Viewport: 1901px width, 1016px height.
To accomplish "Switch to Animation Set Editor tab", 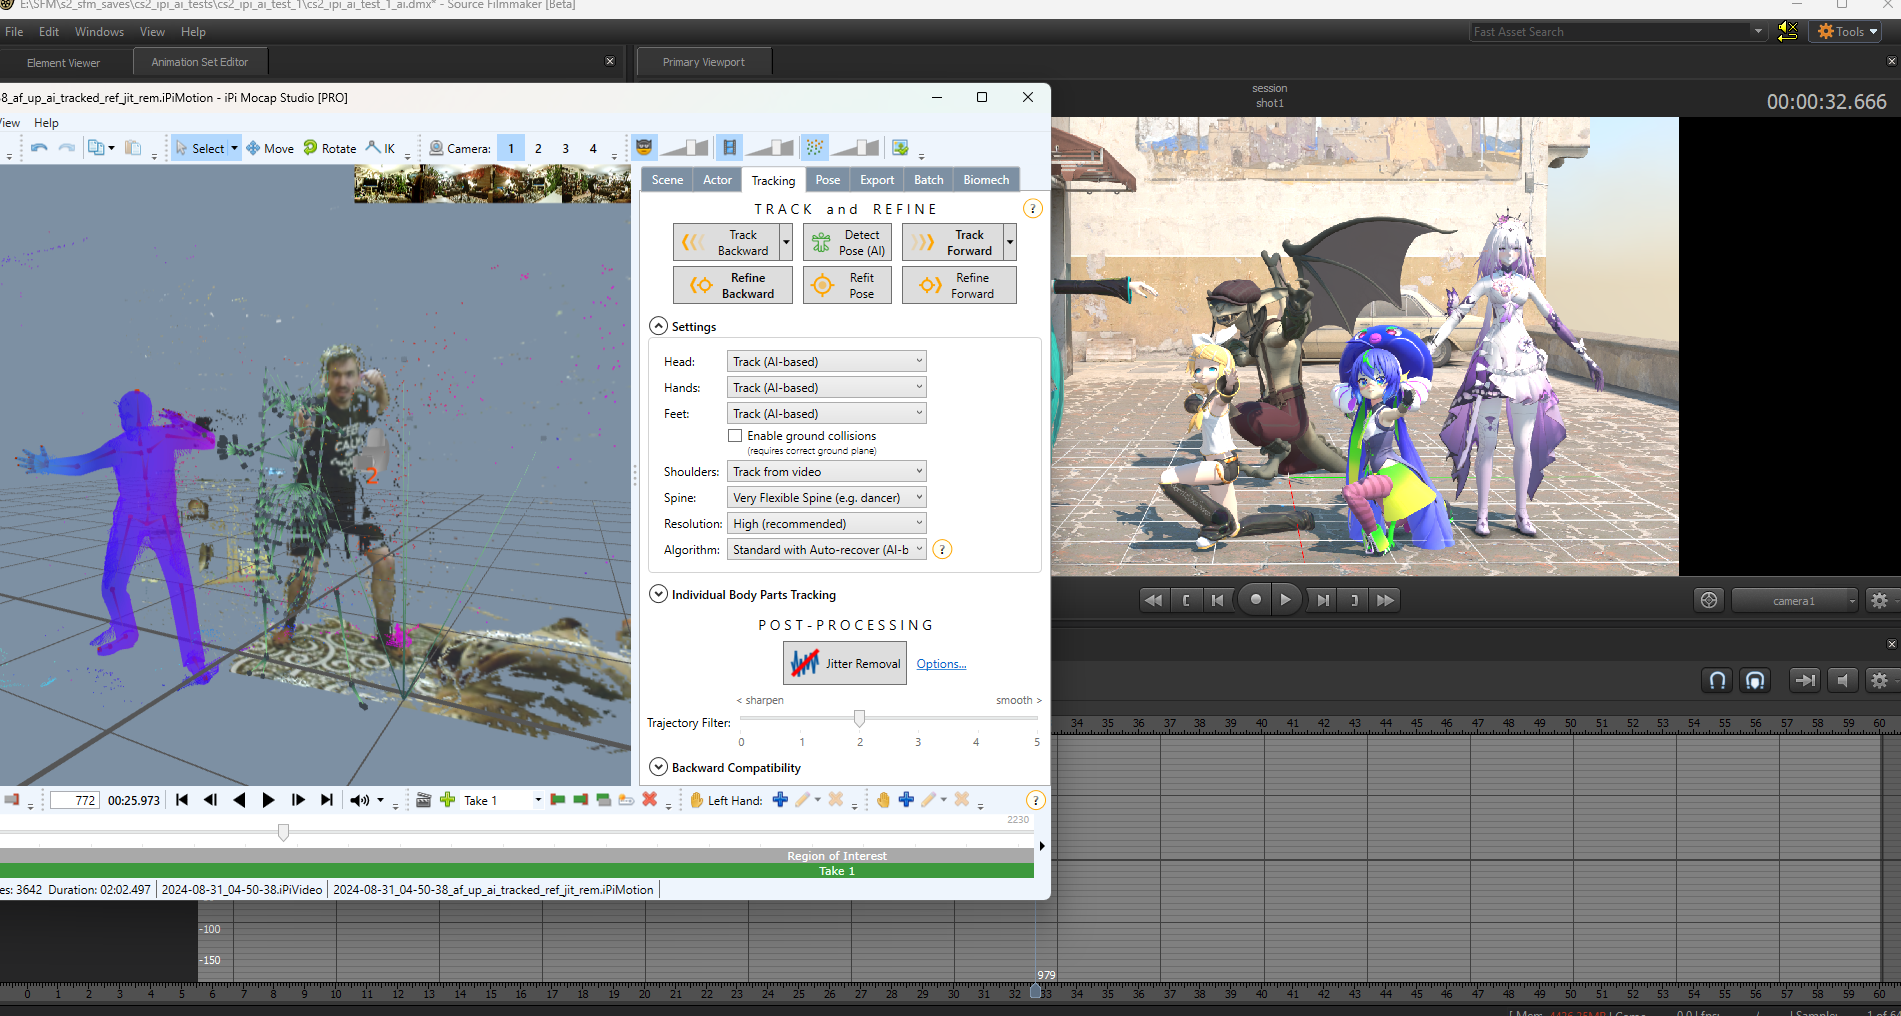I will pyautogui.click(x=200, y=62).
